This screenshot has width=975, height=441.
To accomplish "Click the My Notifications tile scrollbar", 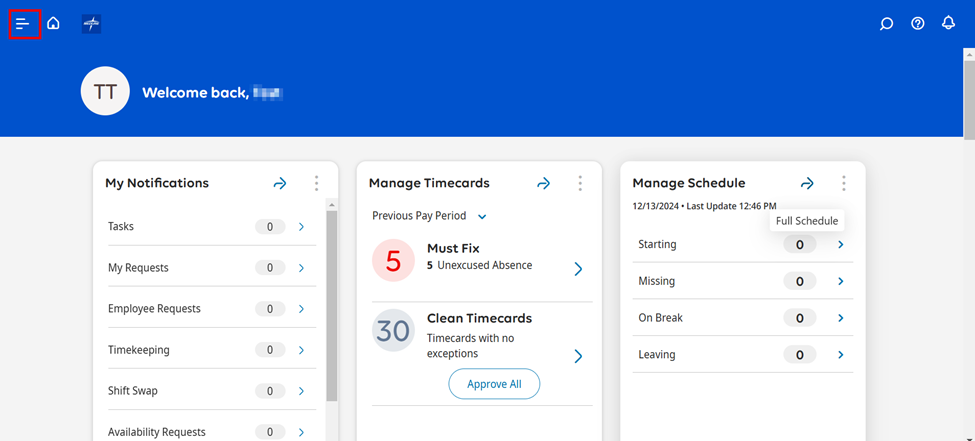I will [x=332, y=300].
